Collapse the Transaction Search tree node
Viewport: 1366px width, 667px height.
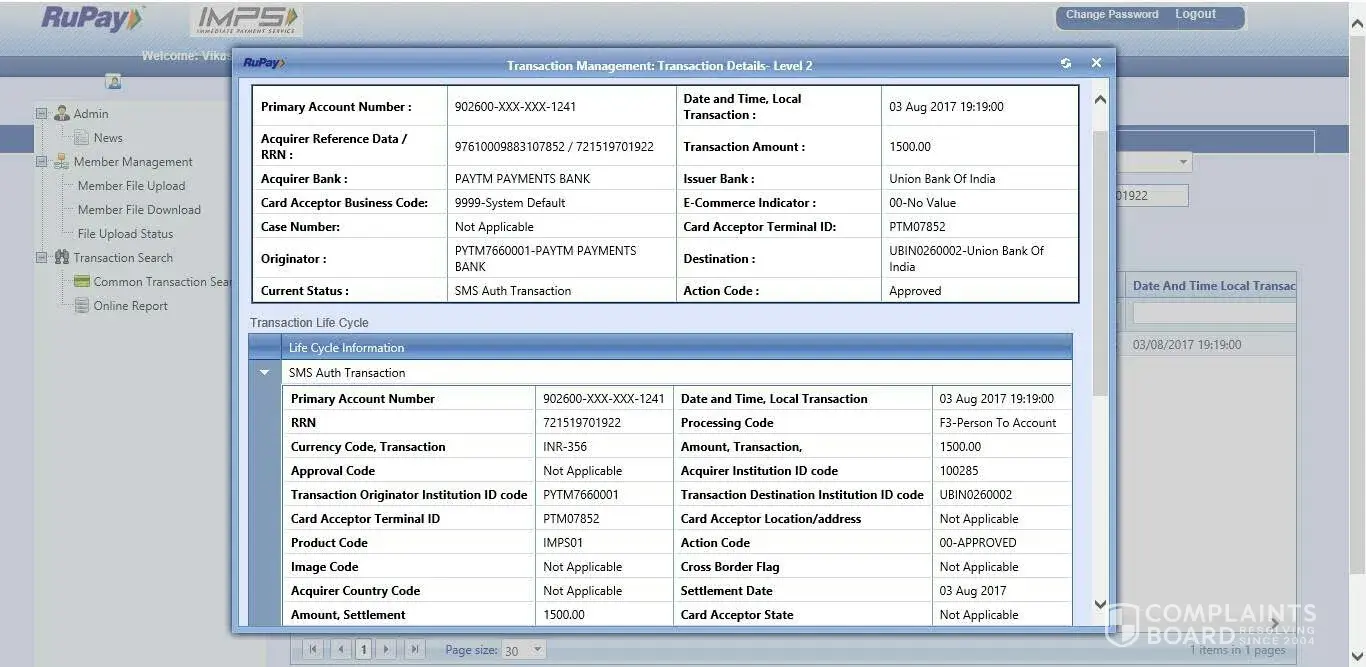point(42,258)
